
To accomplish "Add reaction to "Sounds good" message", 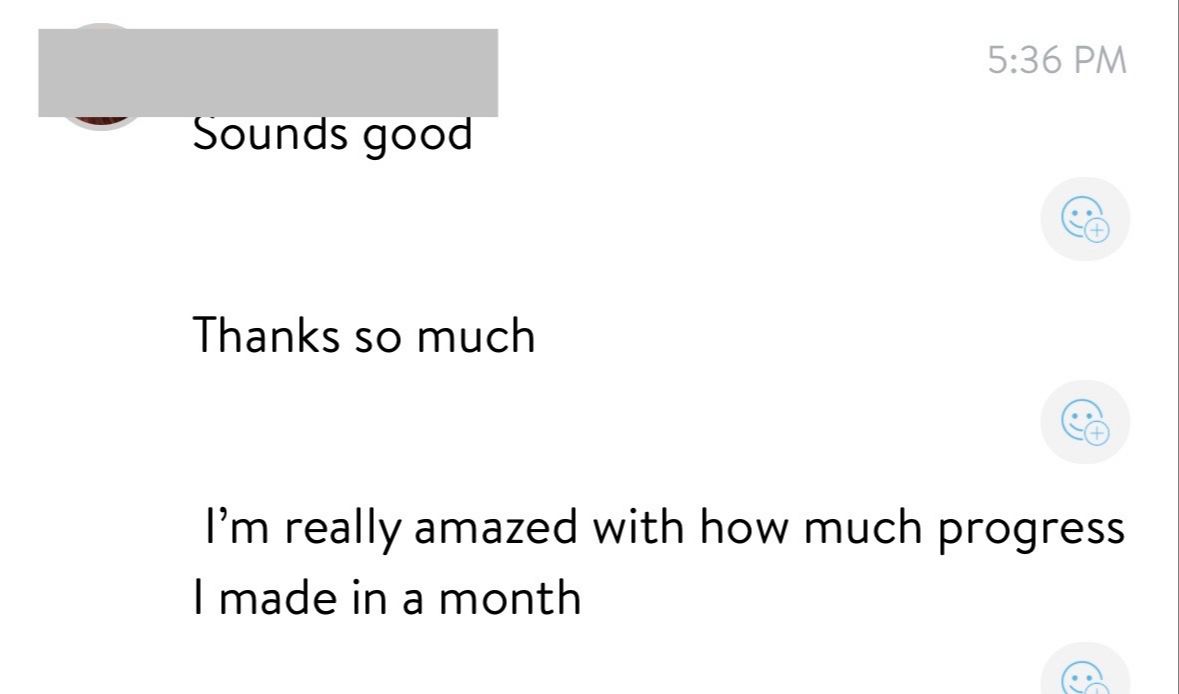I will point(1085,219).
